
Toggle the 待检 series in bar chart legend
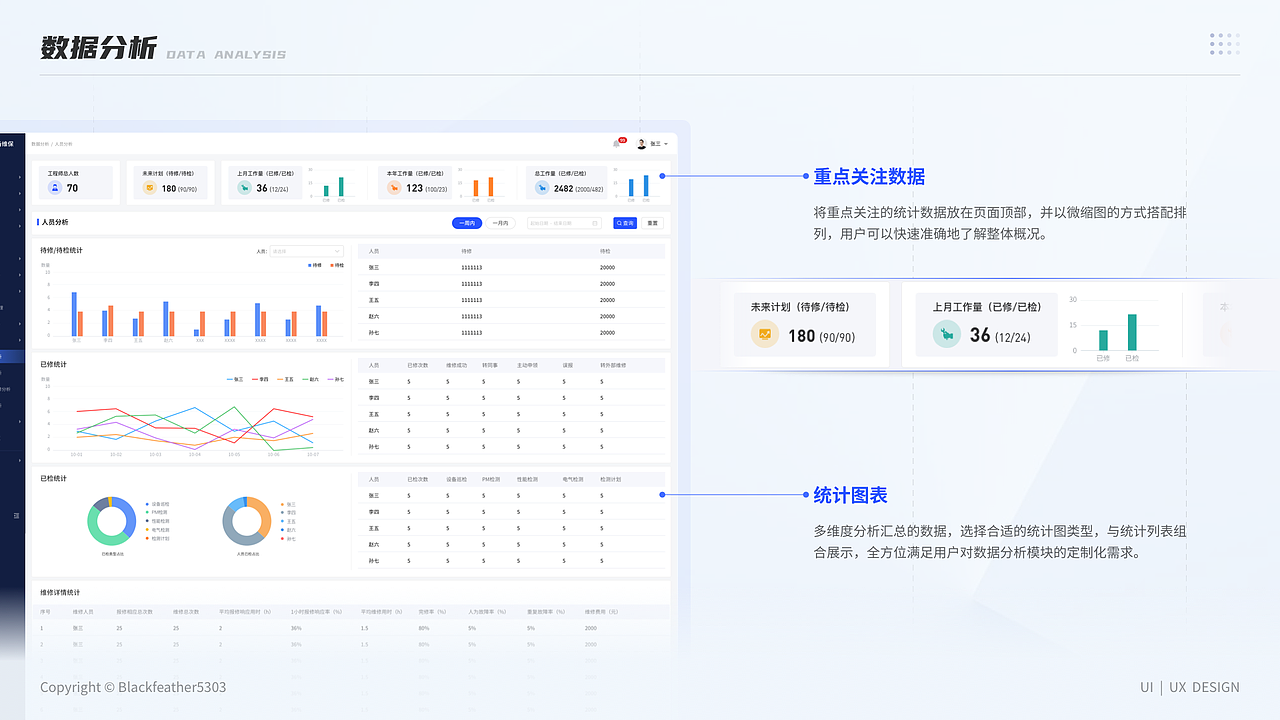pyautogui.click(x=337, y=265)
